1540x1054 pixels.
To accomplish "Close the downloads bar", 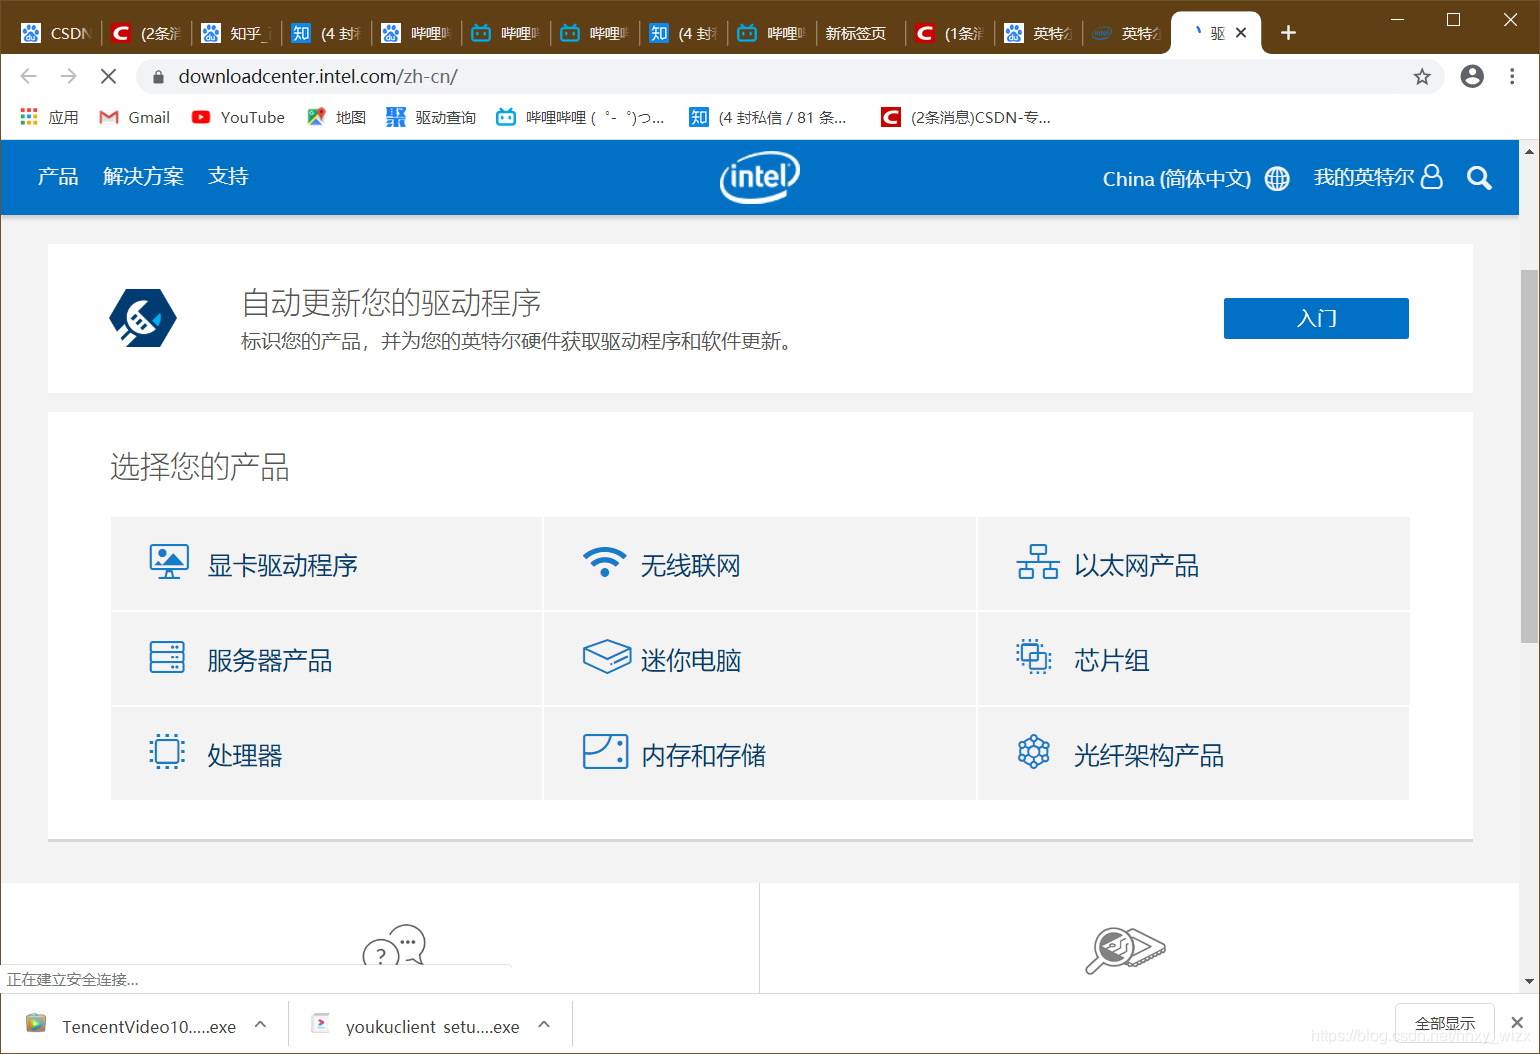I will coord(1517,1023).
